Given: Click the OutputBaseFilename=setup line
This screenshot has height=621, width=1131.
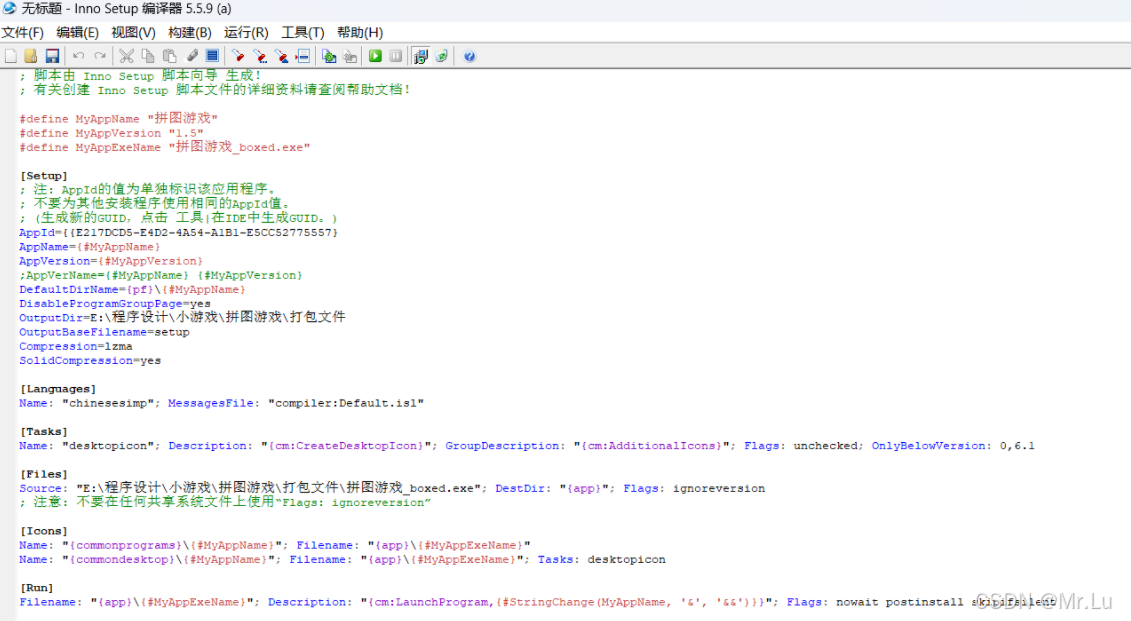Looking at the screenshot, I should pos(105,332).
